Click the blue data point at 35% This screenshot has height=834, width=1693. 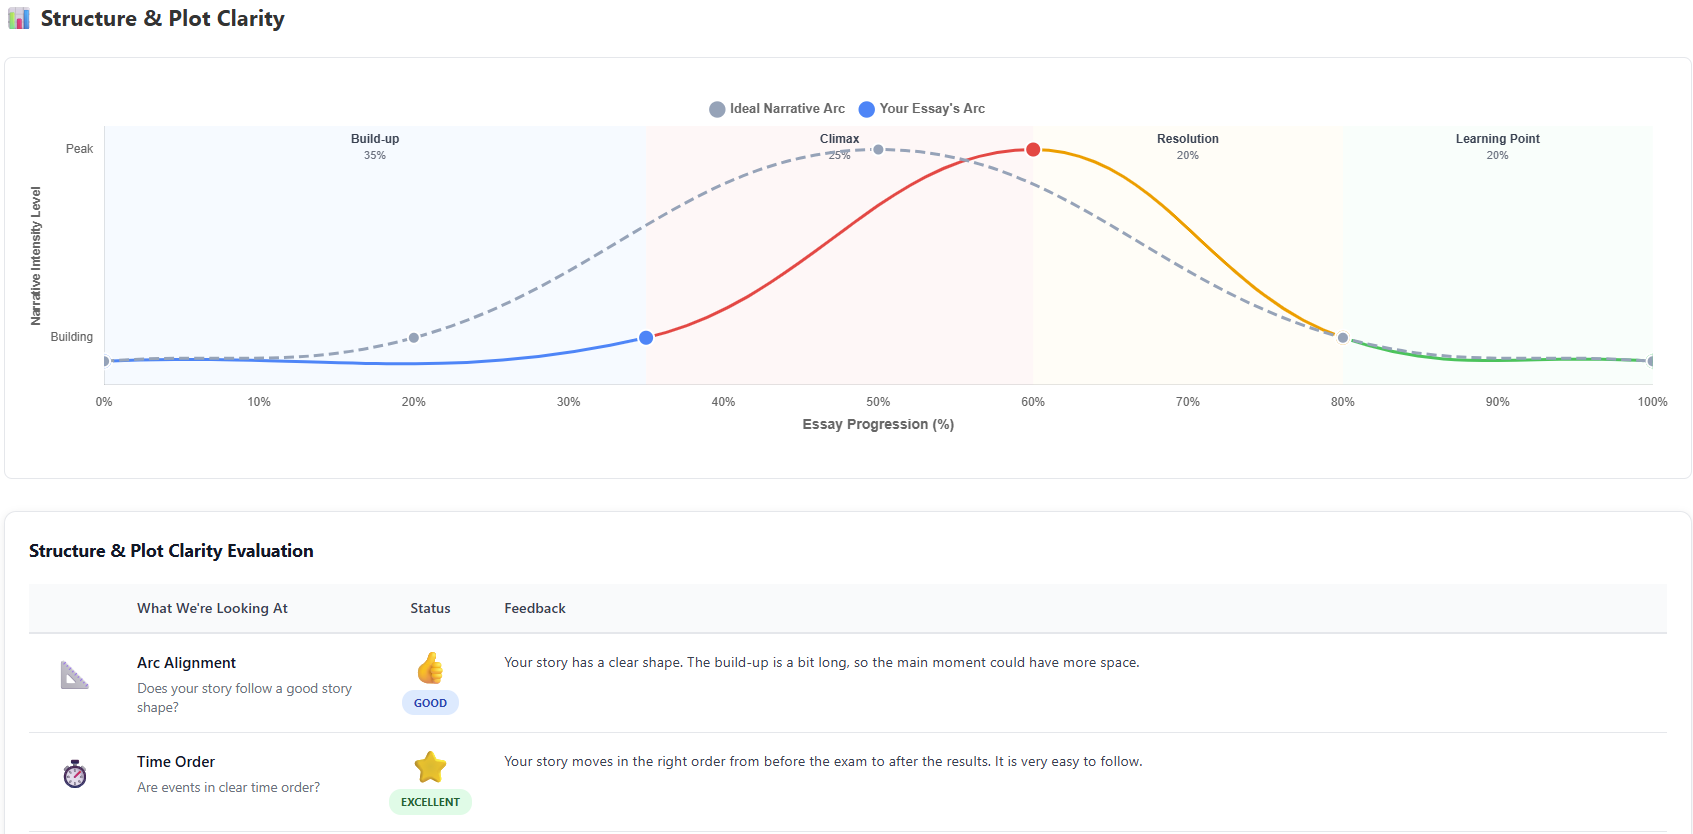point(646,338)
